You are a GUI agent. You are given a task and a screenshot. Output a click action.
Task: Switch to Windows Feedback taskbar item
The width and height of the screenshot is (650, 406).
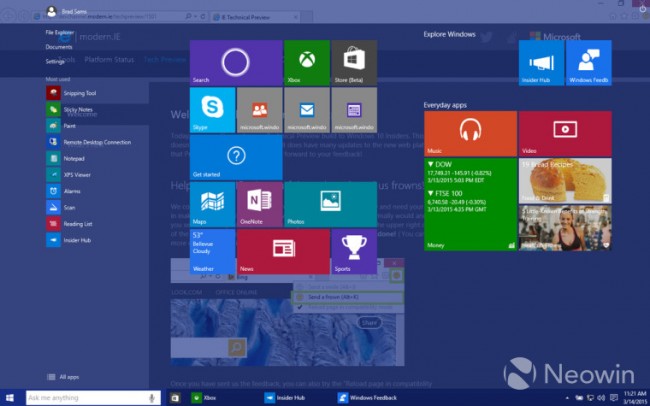pos(367,398)
